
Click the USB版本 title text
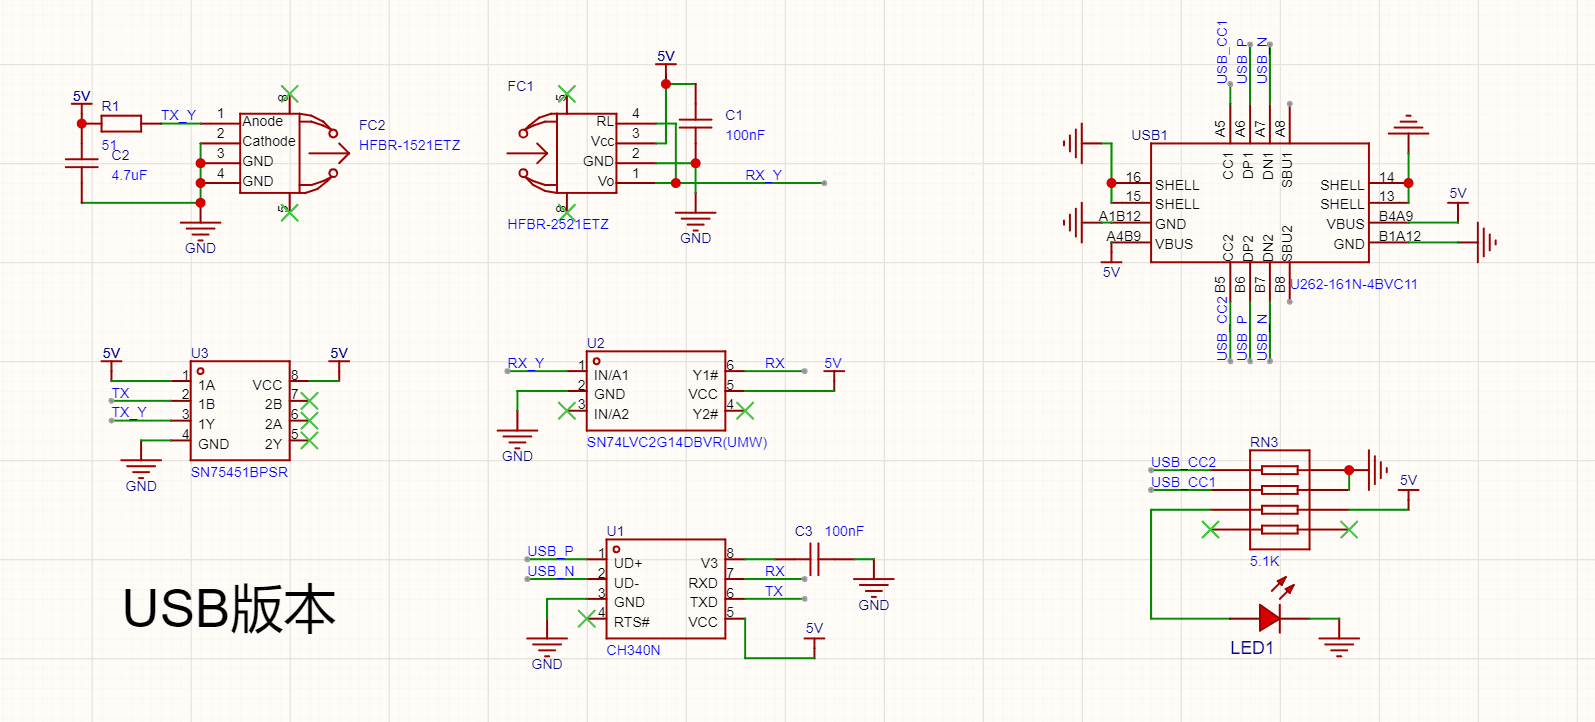(229, 609)
